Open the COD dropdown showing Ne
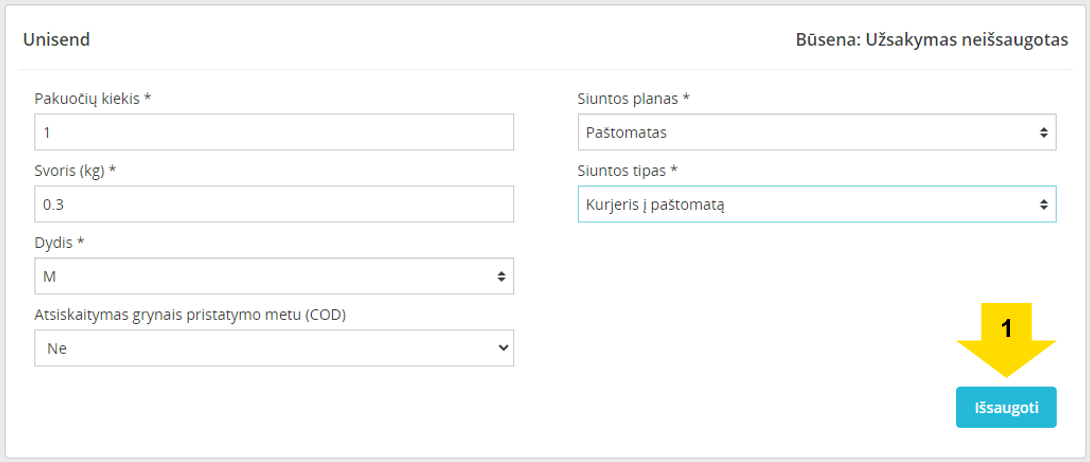The width and height of the screenshot is (1090, 462). (274, 348)
